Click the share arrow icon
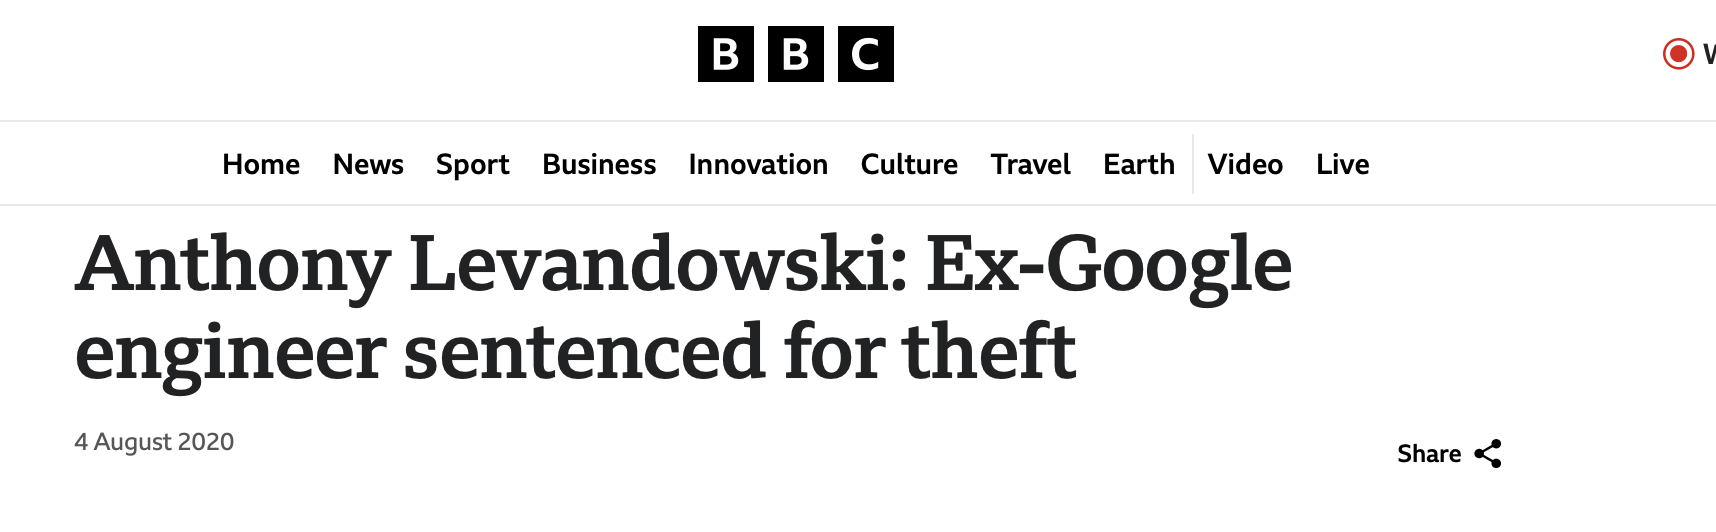Screen dimensions: 1716x532 (x=1488, y=454)
